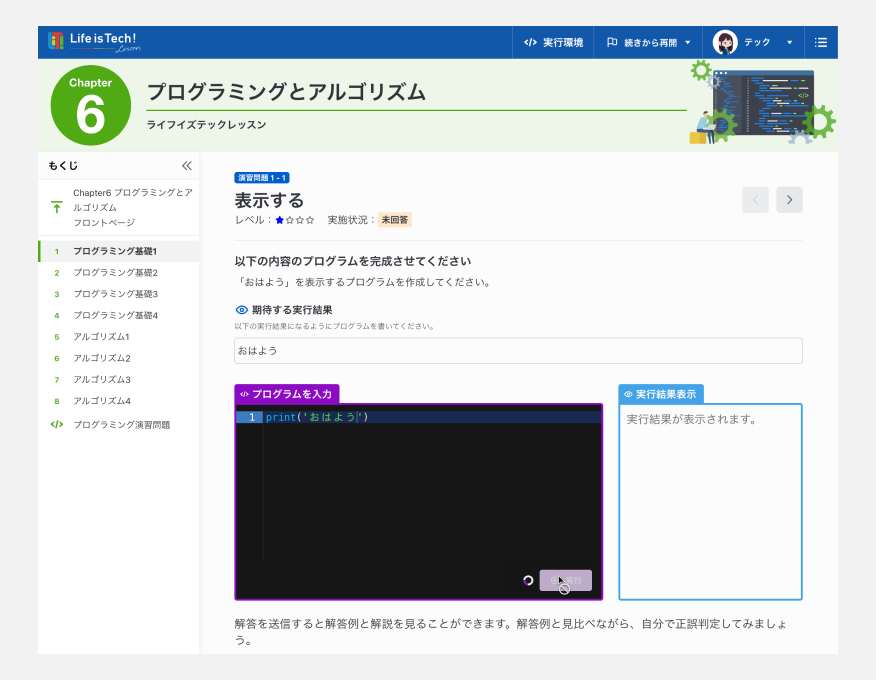
Task: Click the green up-arrow front page icon
Action: 56,207
